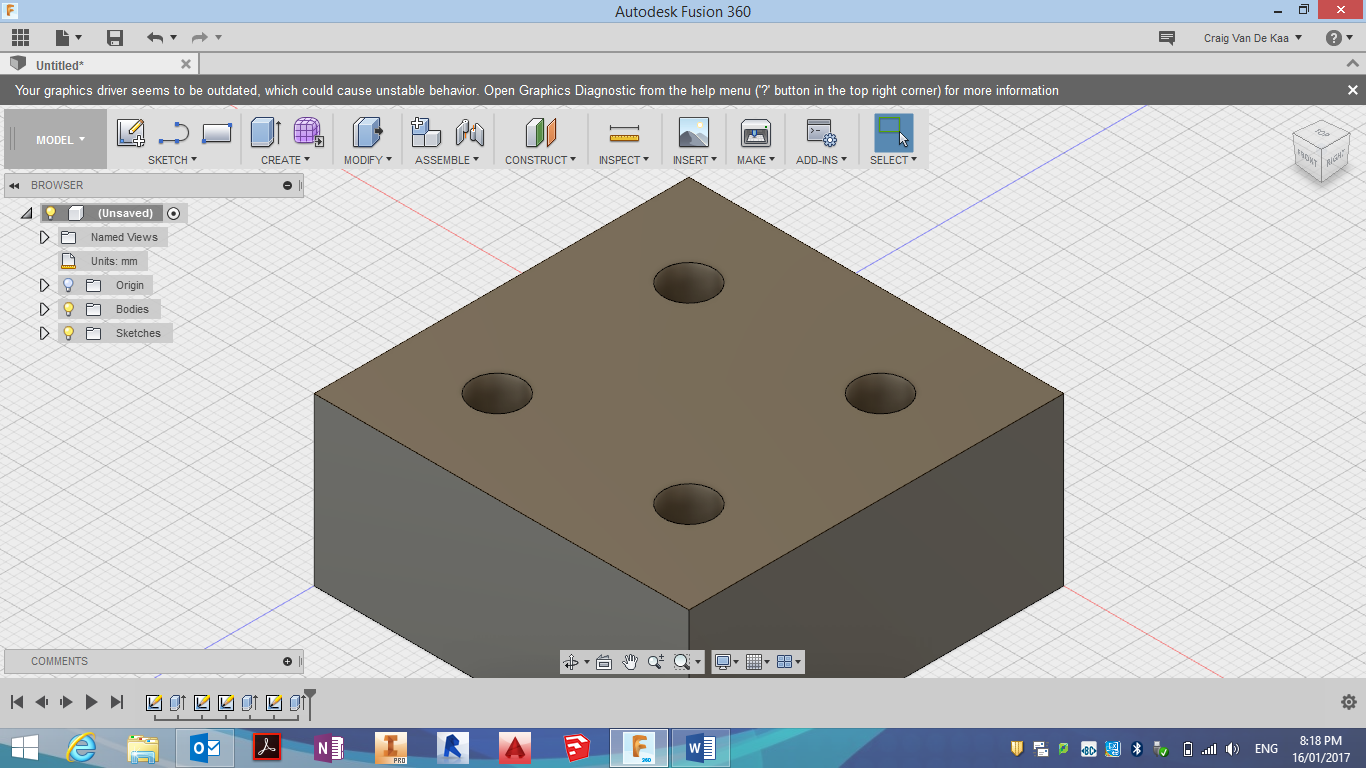Open the MODIFY menu

(x=368, y=160)
